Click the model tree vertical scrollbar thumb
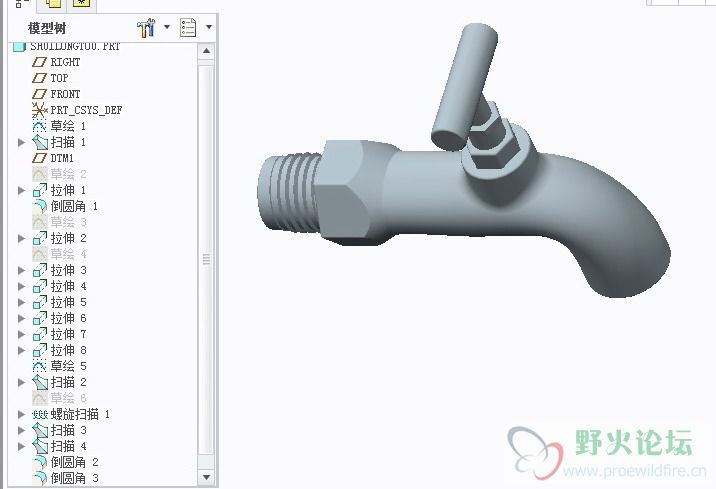The image size is (716, 489). click(206, 259)
